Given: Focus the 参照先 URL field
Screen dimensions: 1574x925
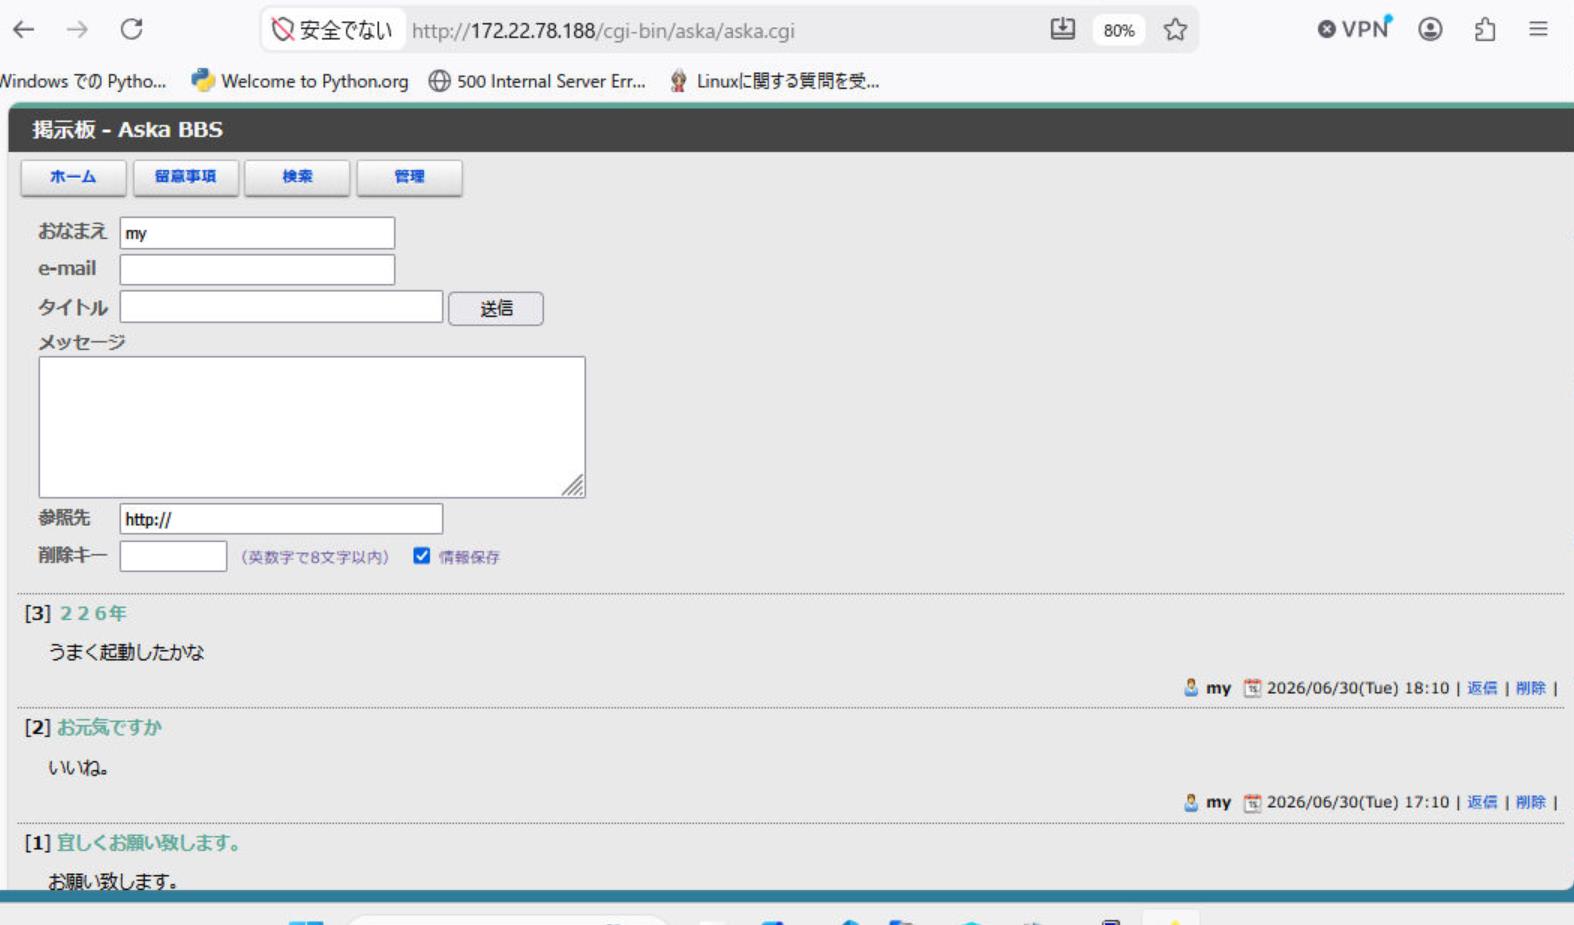Looking at the screenshot, I should point(281,519).
